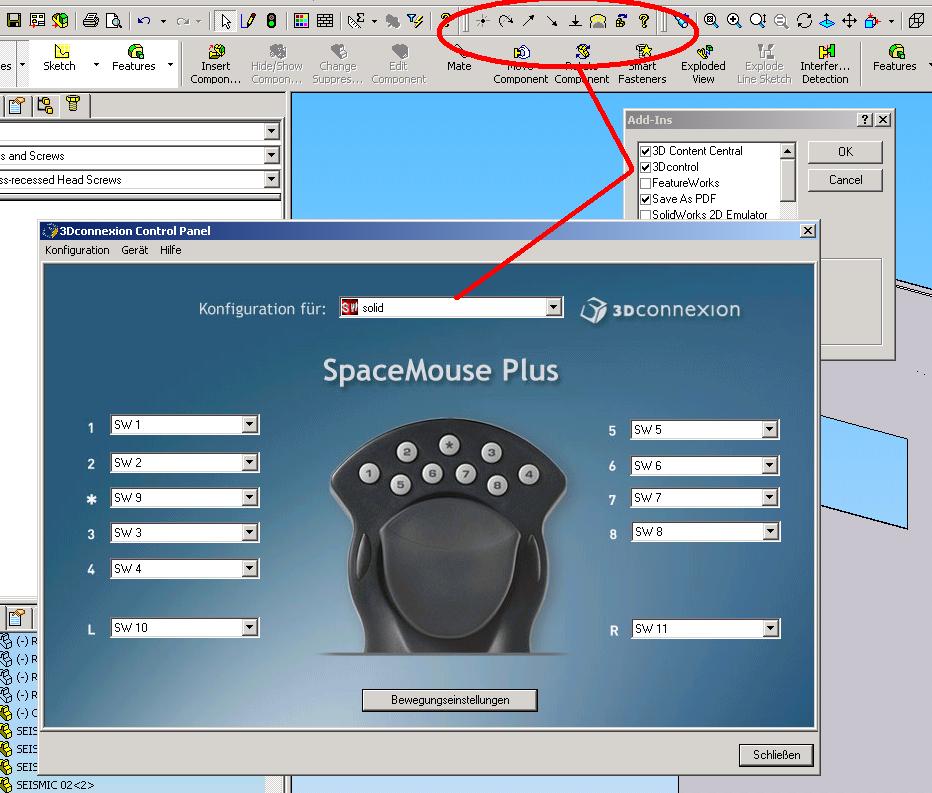
Task: Click the Move Component toolbar button
Action: pos(520,64)
